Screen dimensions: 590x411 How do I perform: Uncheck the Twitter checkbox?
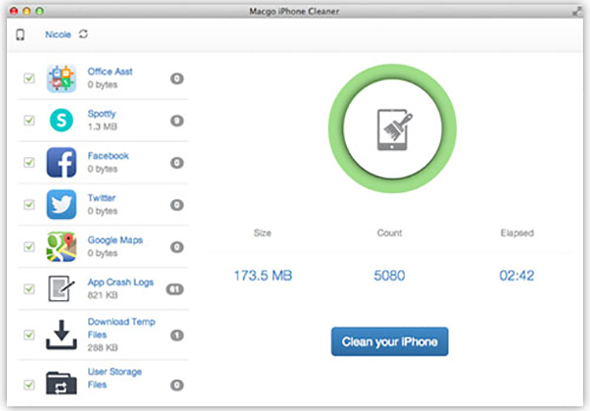[x=29, y=205]
